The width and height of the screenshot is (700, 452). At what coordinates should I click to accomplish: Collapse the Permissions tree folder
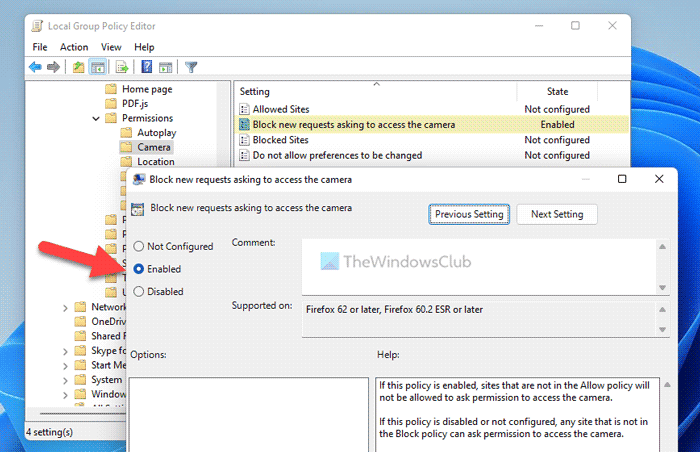click(95, 118)
